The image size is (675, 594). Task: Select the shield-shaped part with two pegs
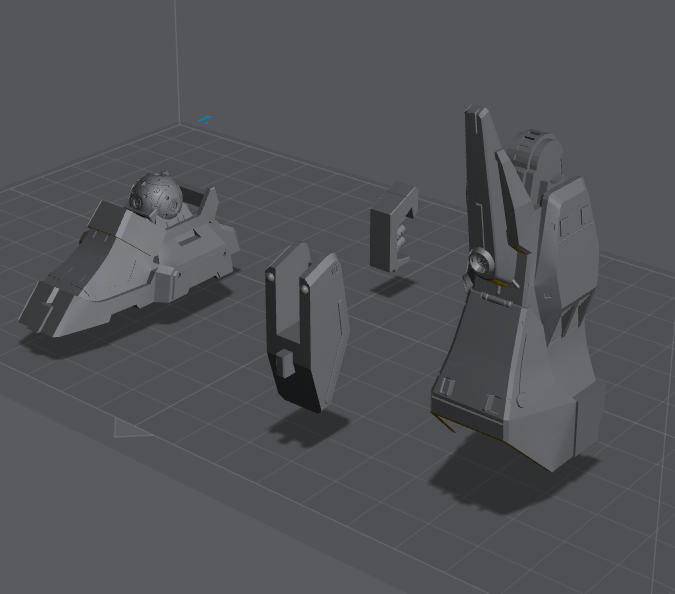(307, 327)
